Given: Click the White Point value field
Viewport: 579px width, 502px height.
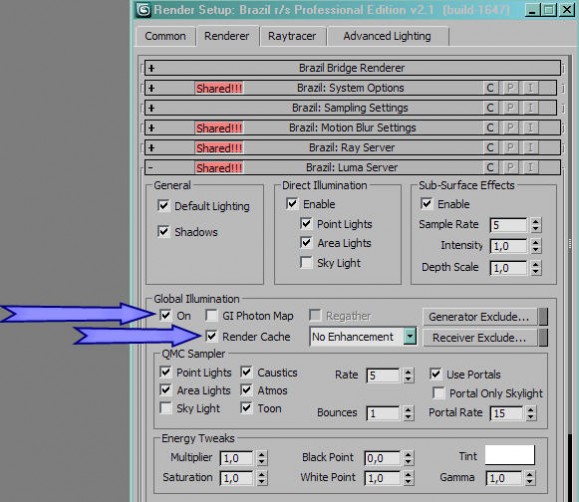Looking at the screenshot, I should pos(382,478).
